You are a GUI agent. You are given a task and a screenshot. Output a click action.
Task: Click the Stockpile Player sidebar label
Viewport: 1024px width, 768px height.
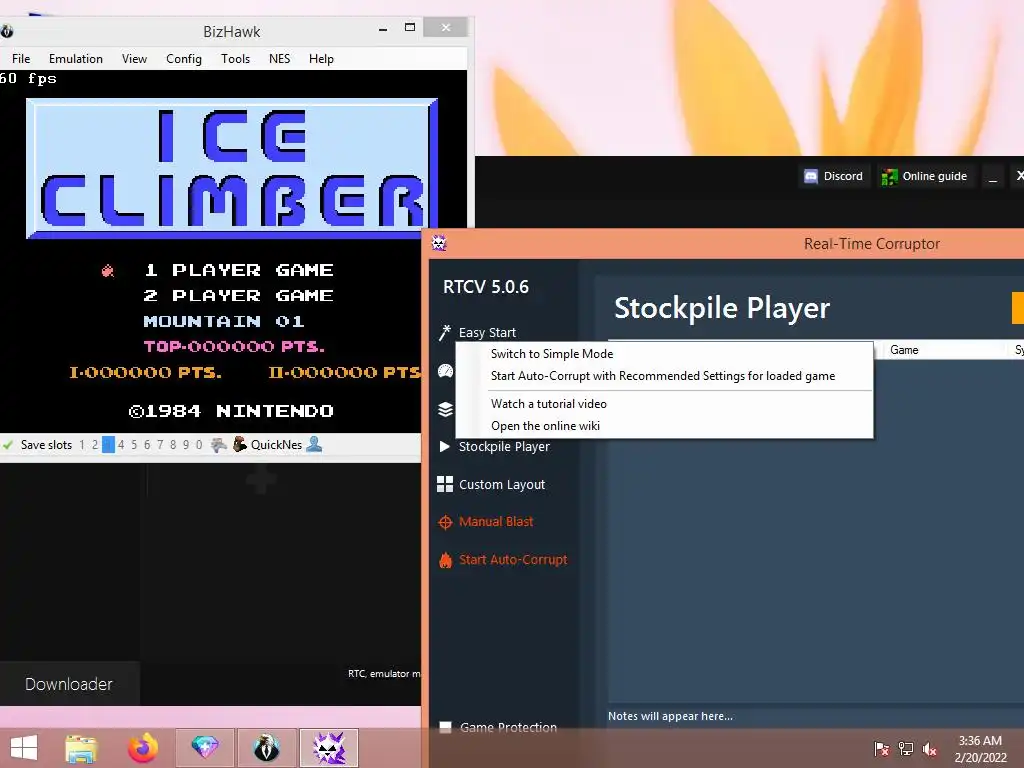[x=504, y=447]
